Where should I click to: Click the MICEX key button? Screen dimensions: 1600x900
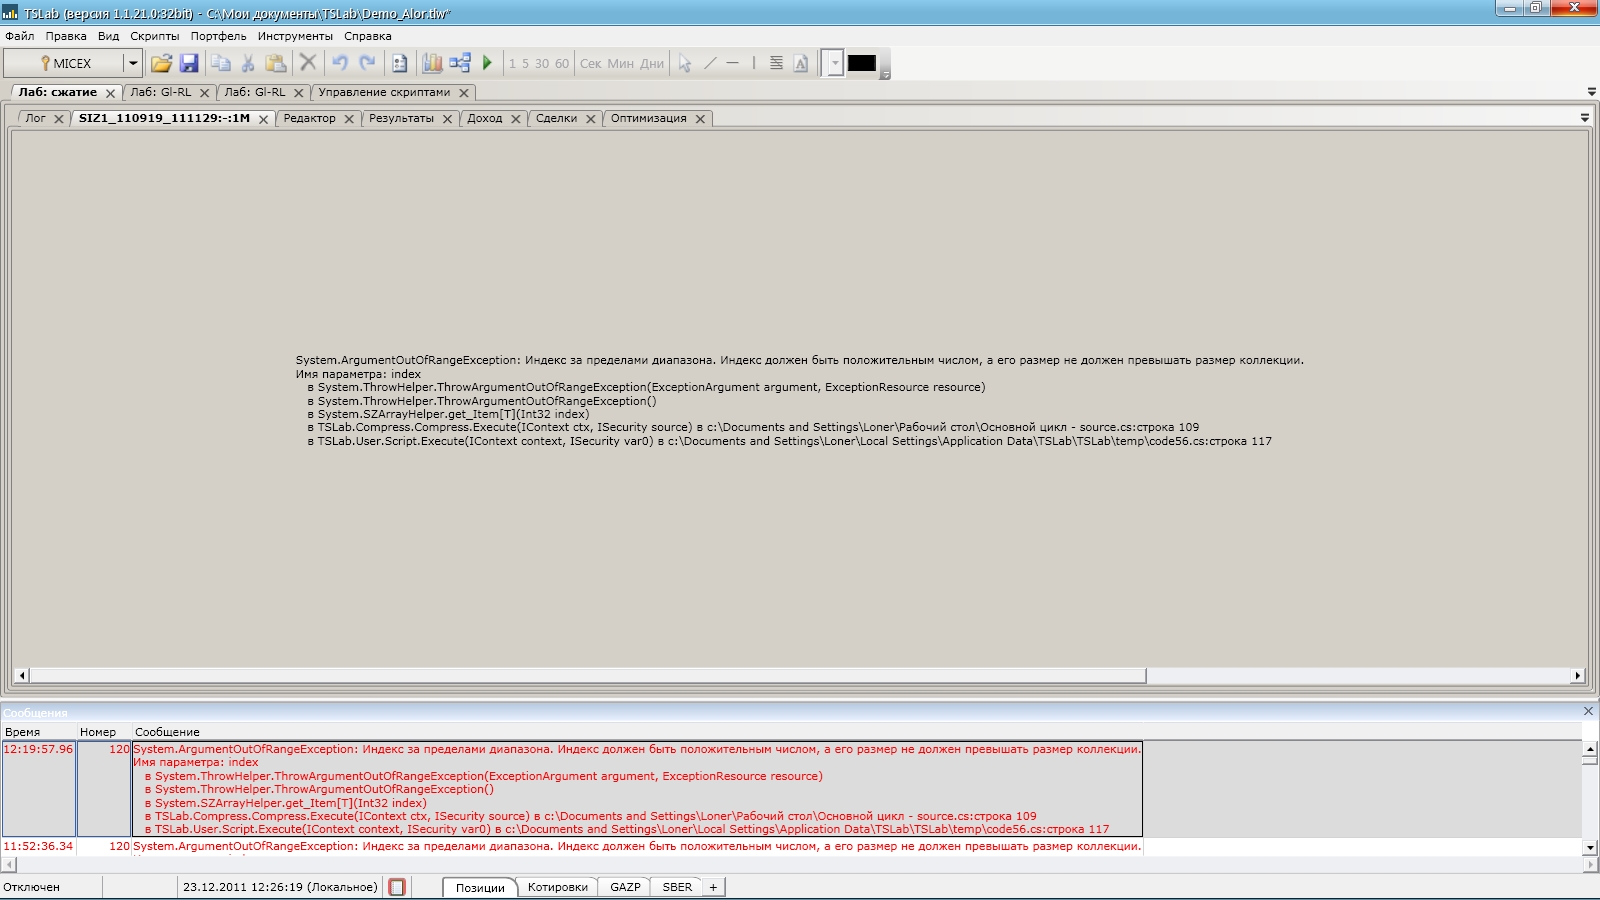(64, 63)
